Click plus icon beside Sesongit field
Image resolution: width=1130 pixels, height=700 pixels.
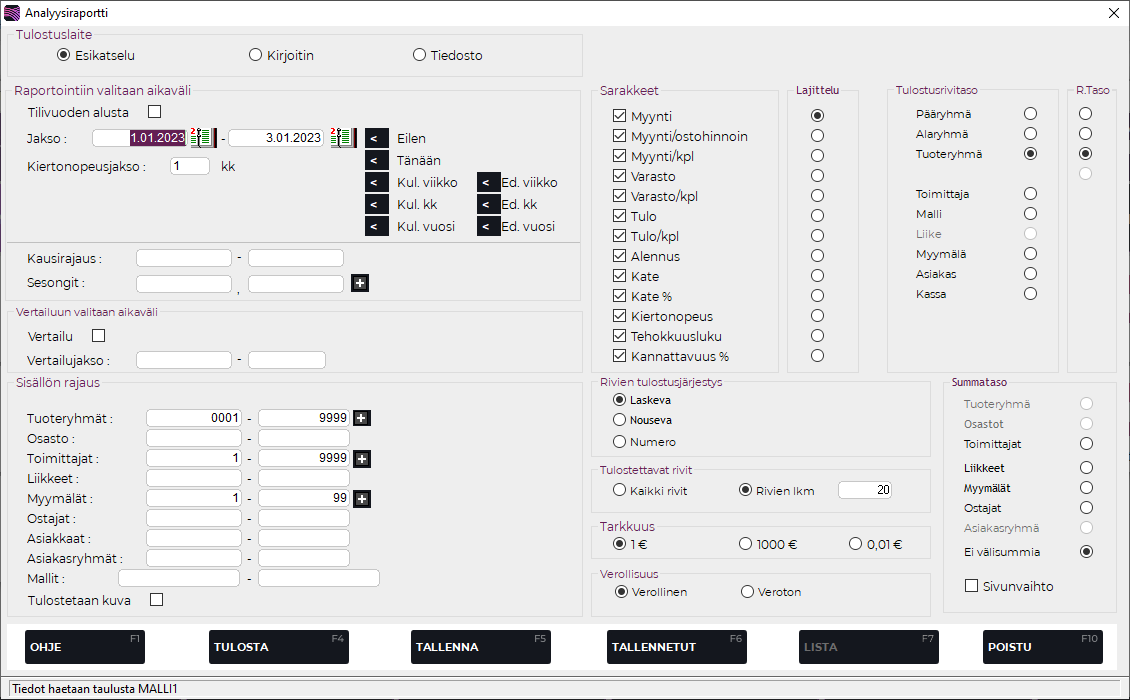coord(360,283)
